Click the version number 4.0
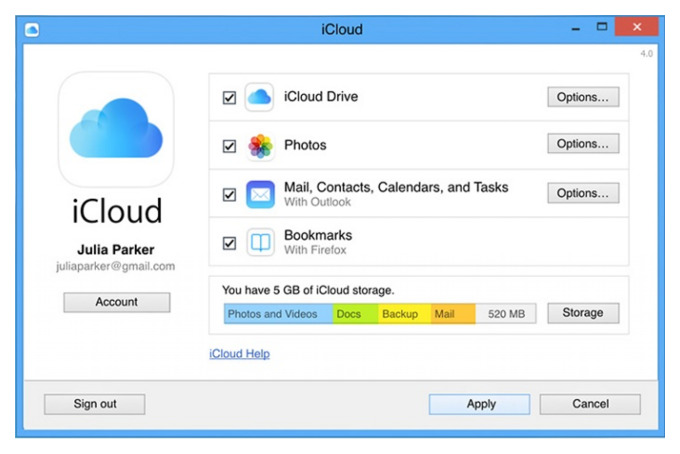The width and height of the screenshot is (680, 454). [x=646, y=53]
